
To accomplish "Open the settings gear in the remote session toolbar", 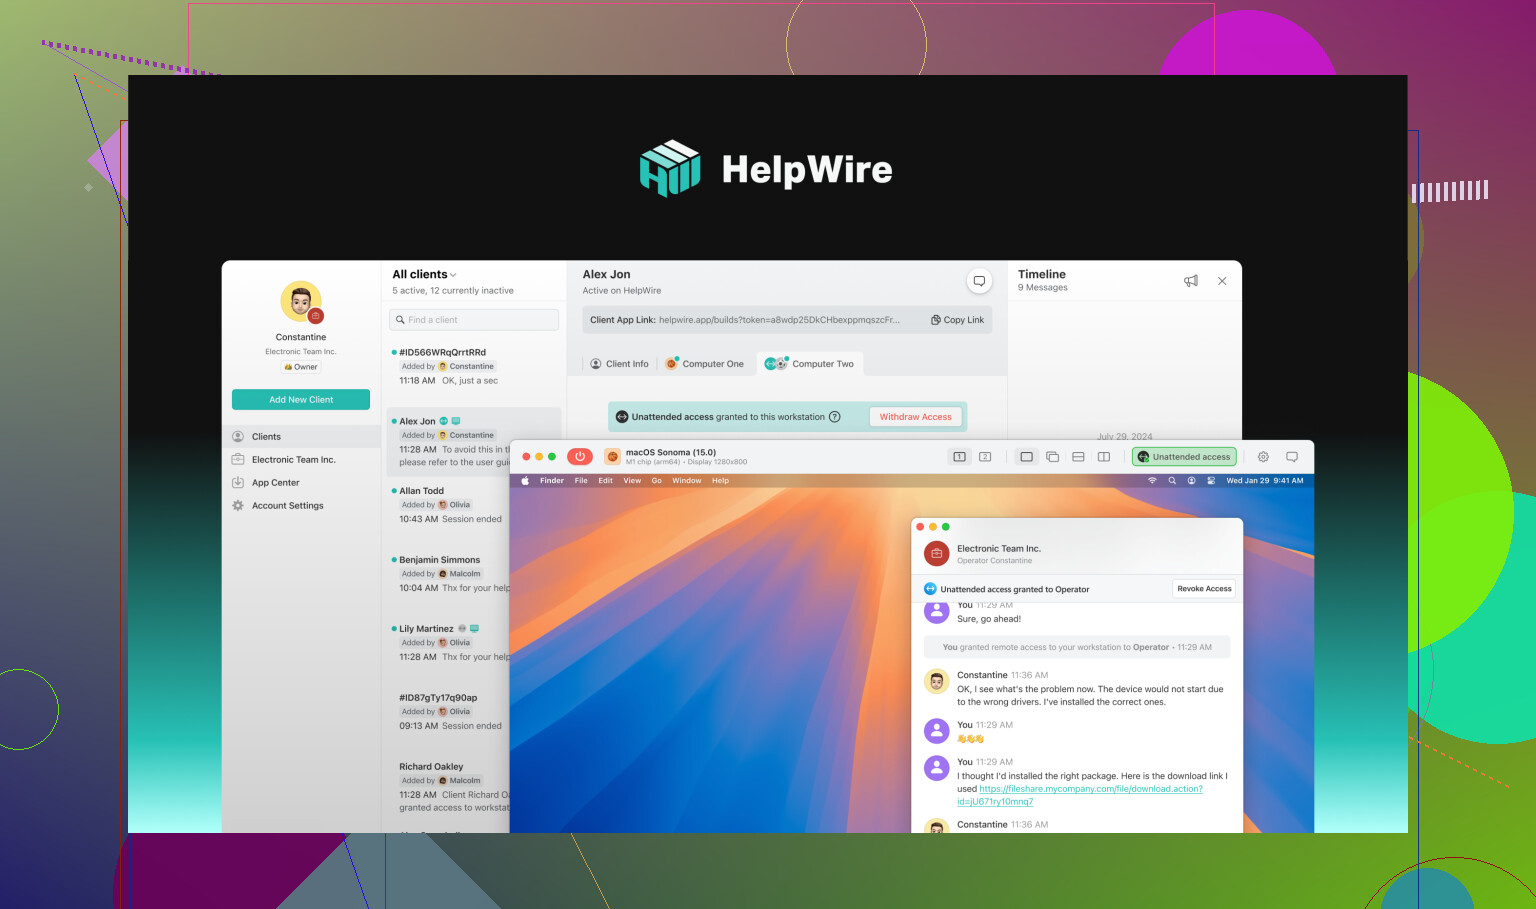I will pyautogui.click(x=1263, y=456).
